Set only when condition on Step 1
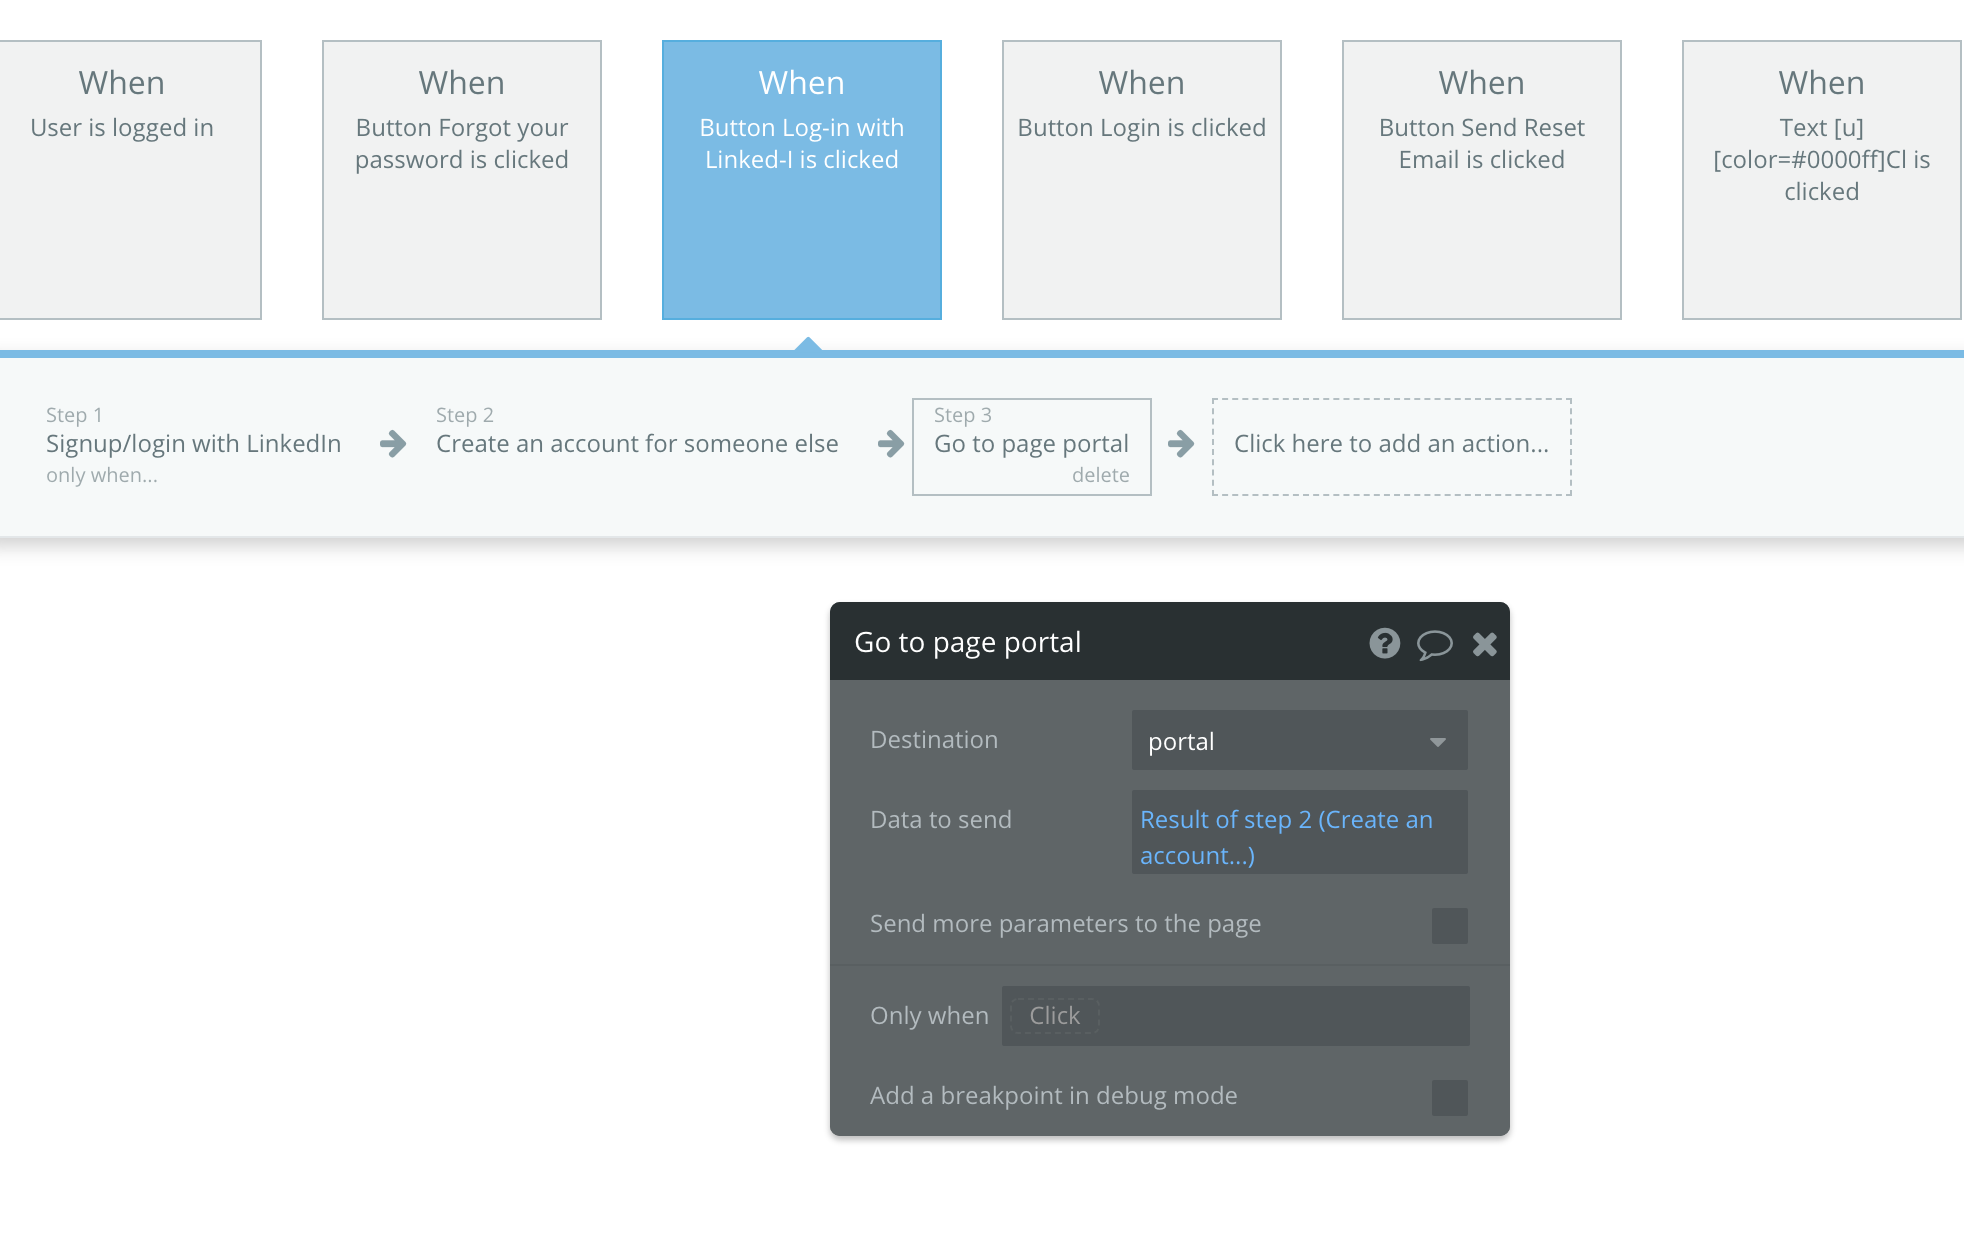The width and height of the screenshot is (1964, 1260). point(102,475)
